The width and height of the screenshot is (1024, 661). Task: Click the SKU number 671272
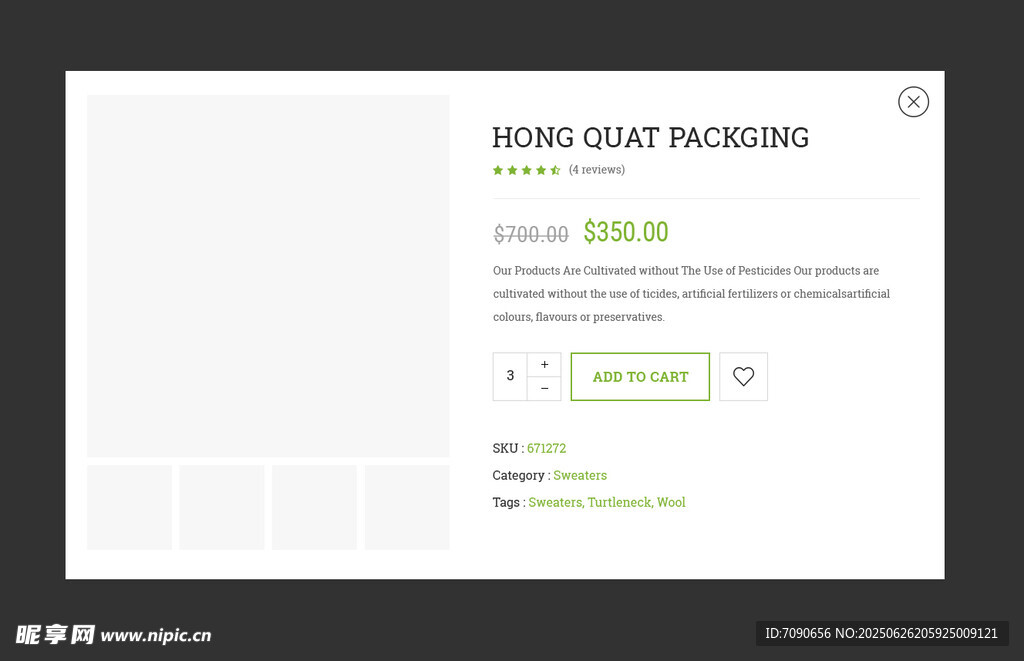point(546,448)
